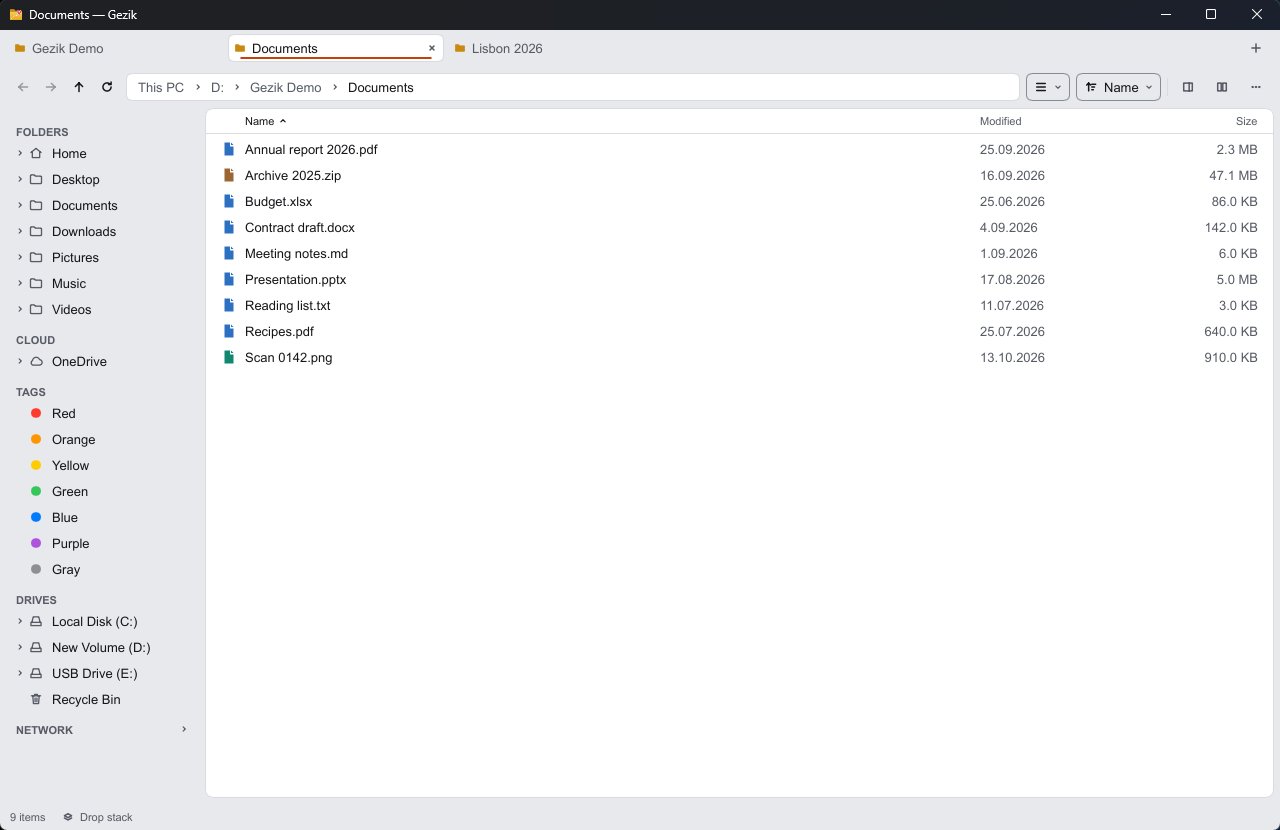Toggle the preview pane icon
Viewport: 1280px width, 830px height.
click(1188, 87)
